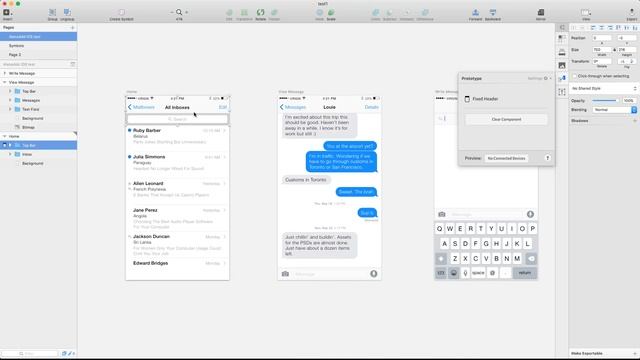Click the Opacity percentage field

(628, 100)
